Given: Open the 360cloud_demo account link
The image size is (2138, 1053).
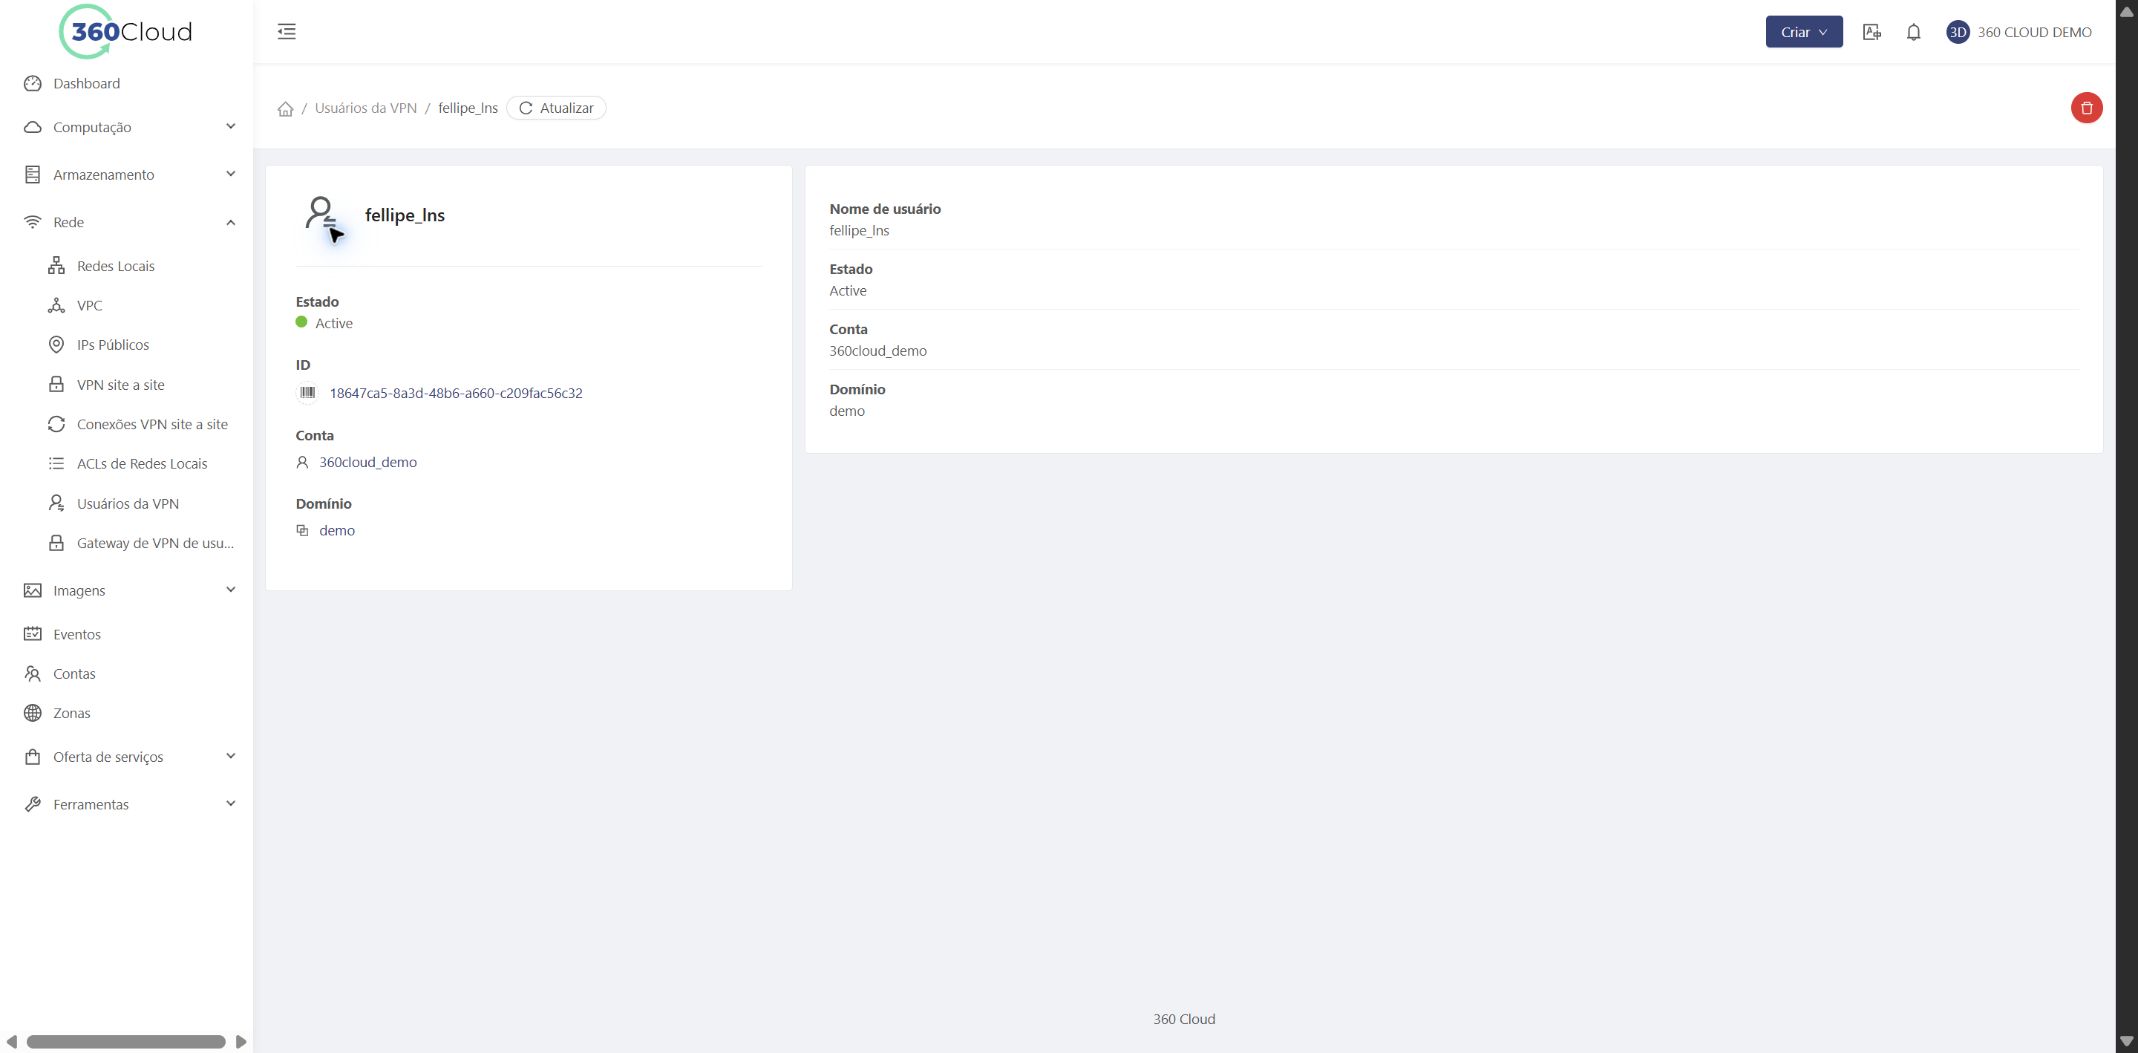Looking at the screenshot, I should pos(368,462).
